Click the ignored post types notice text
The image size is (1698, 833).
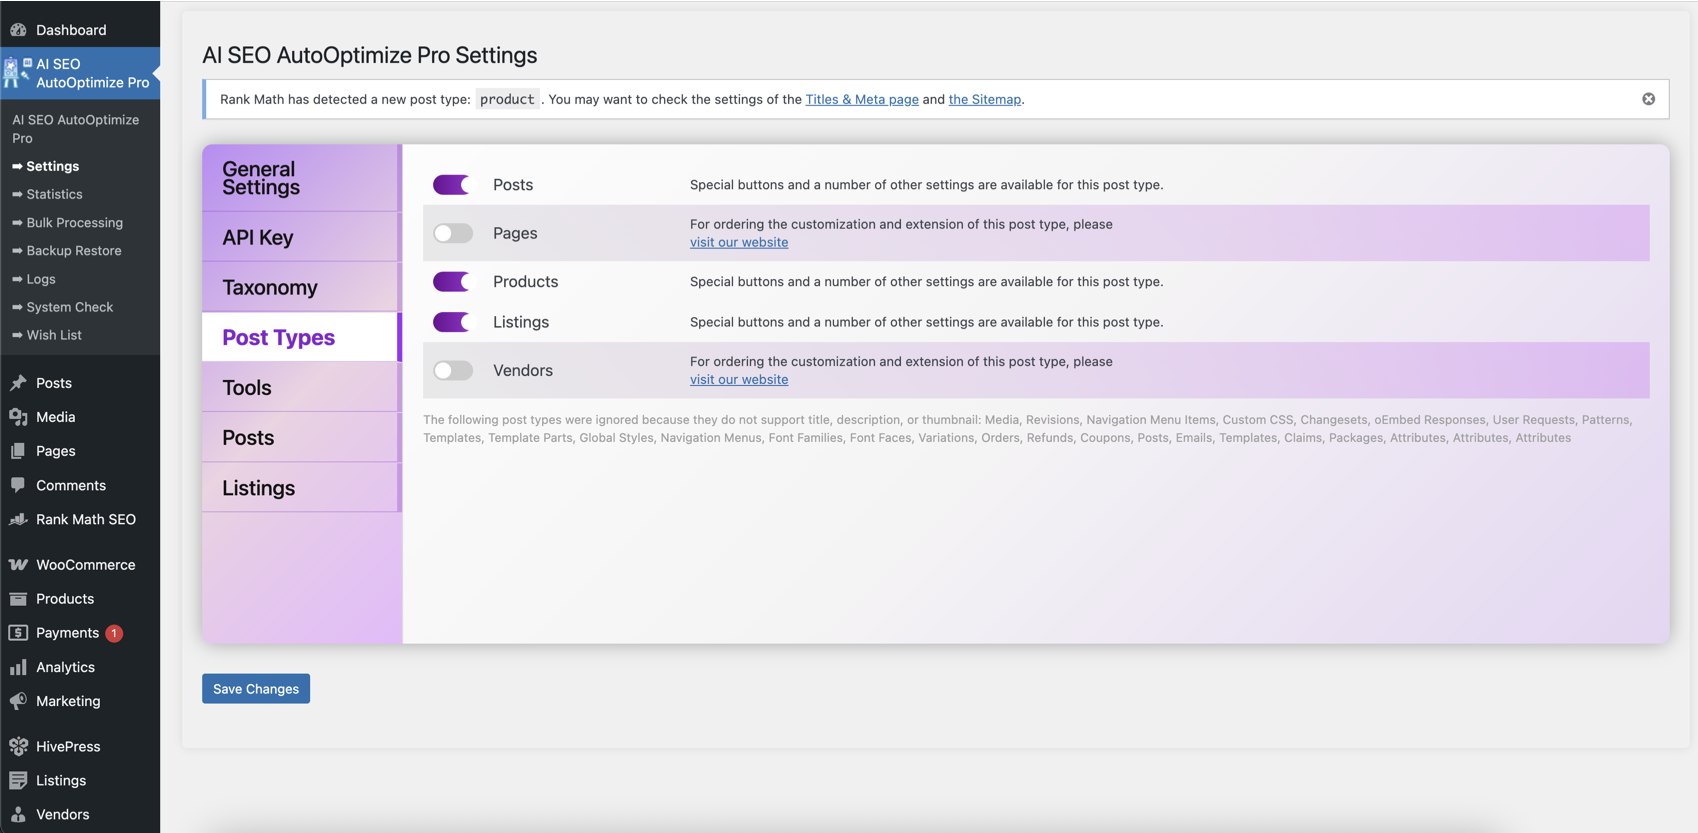(1028, 429)
